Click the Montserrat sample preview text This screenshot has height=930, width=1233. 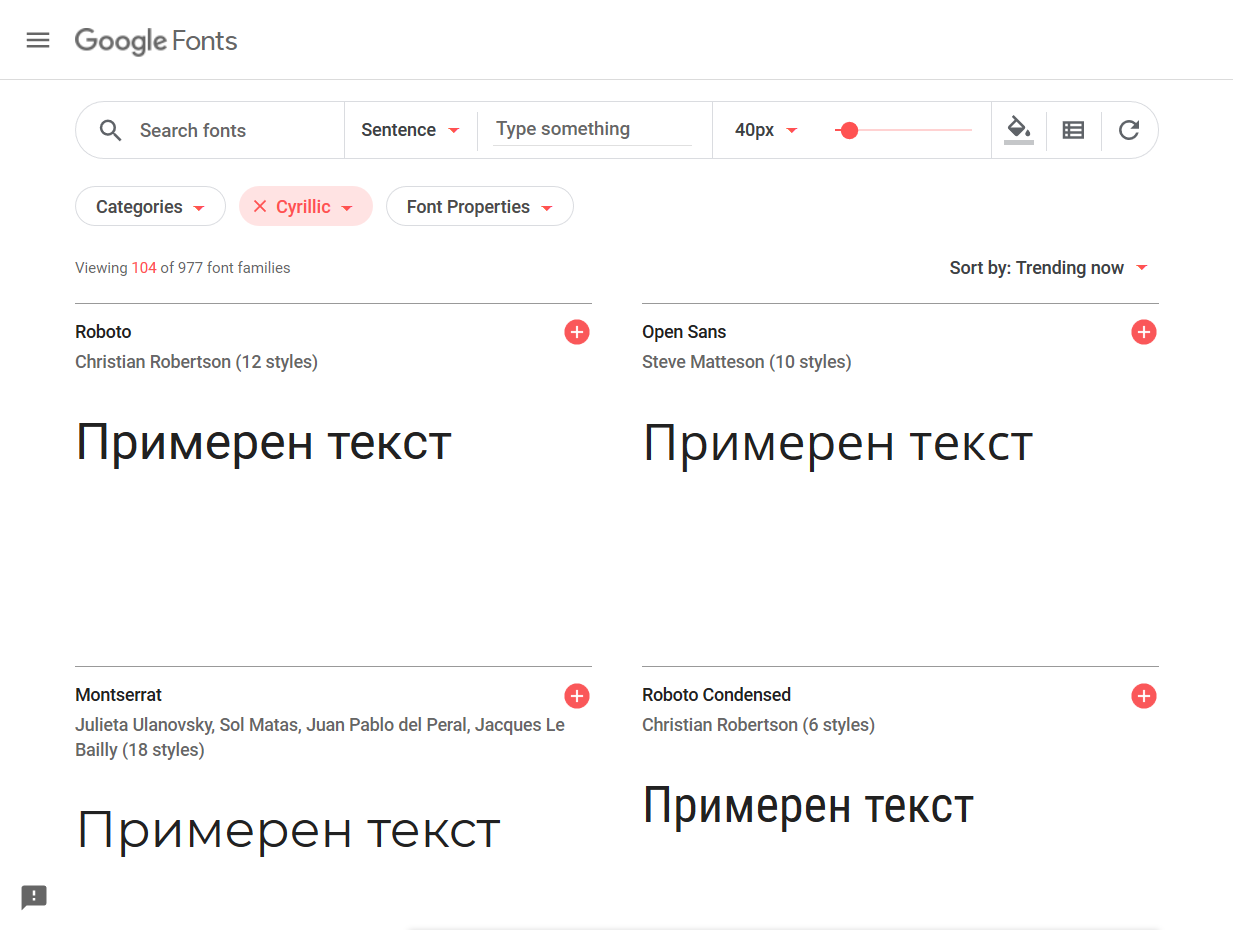pos(288,830)
